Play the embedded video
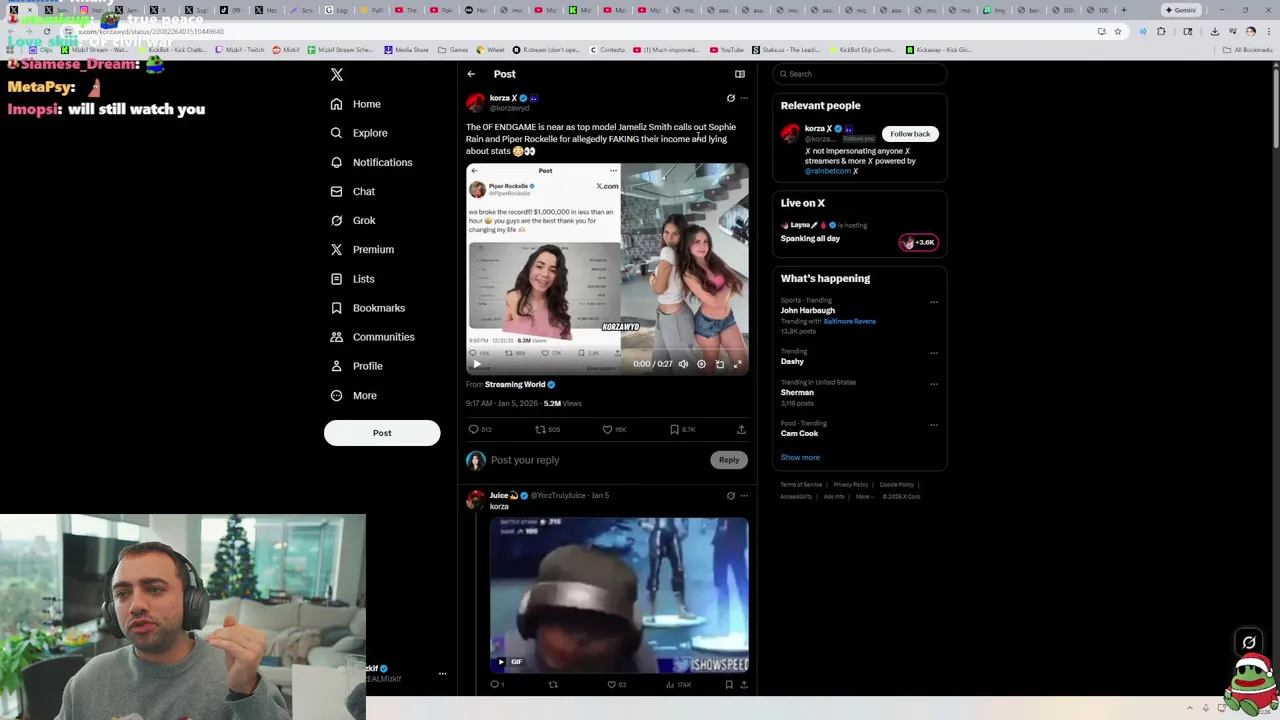The height and width of the screenshot is (720, 1280). click(x=476, y=364)
